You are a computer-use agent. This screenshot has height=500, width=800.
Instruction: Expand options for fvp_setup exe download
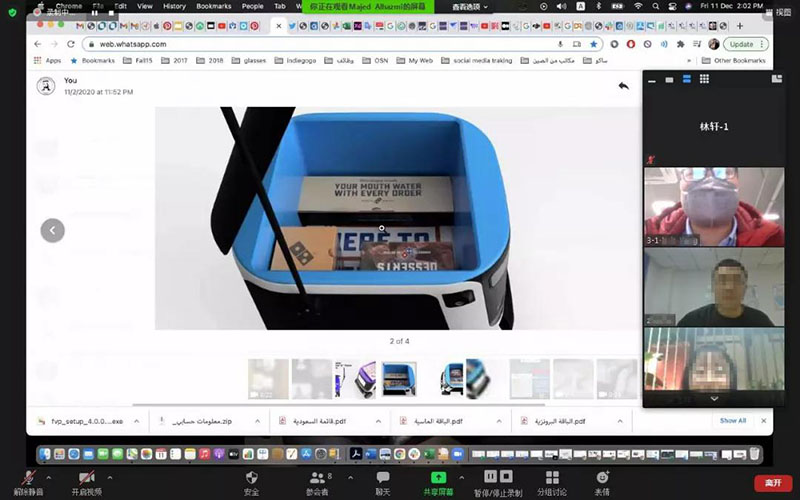pyautogui.click(x=136, y=421)
